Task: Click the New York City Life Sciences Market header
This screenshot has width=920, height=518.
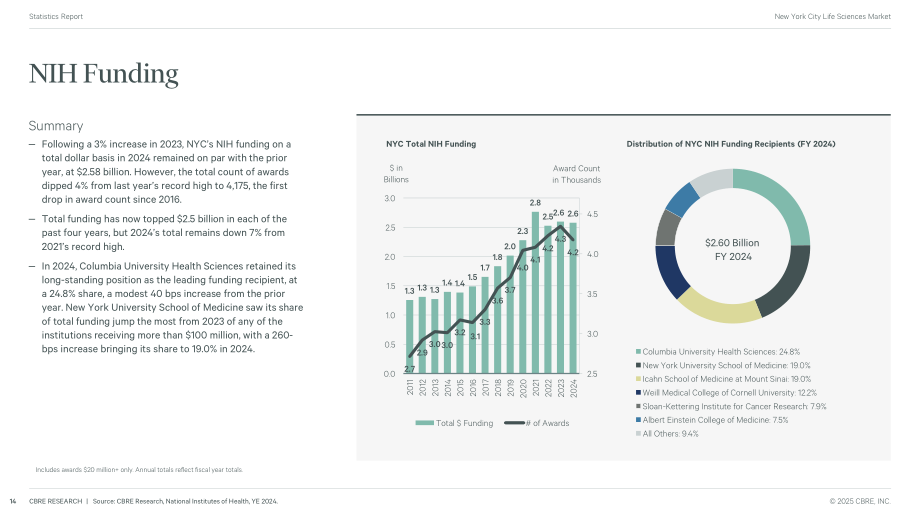Action: point(832,16)
